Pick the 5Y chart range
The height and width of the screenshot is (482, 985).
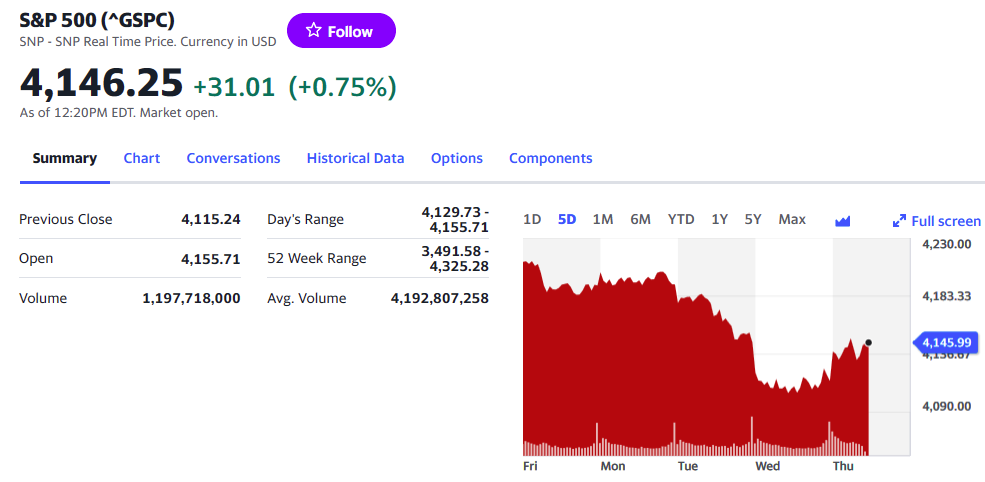pyautogui.click(x=753, y=219)
